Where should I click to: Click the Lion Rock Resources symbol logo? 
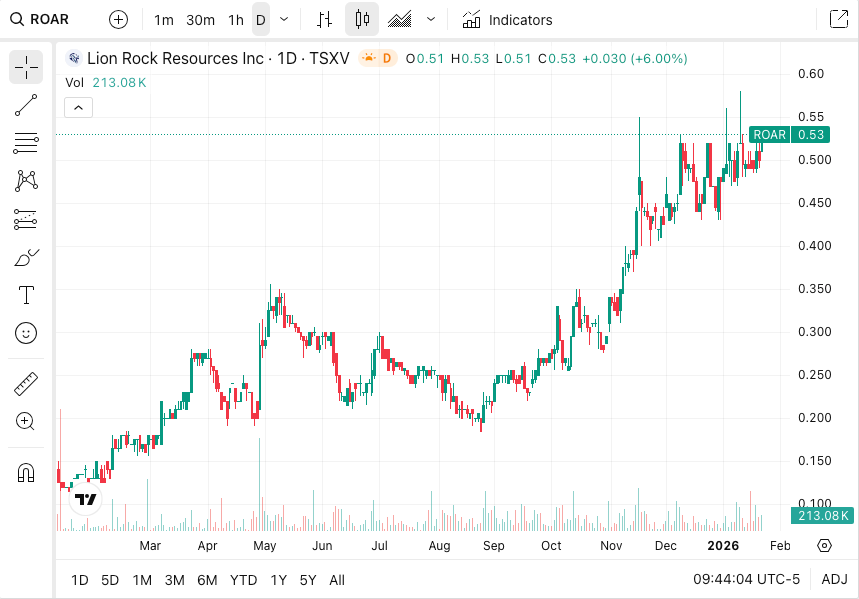click(x=74, y=58)
